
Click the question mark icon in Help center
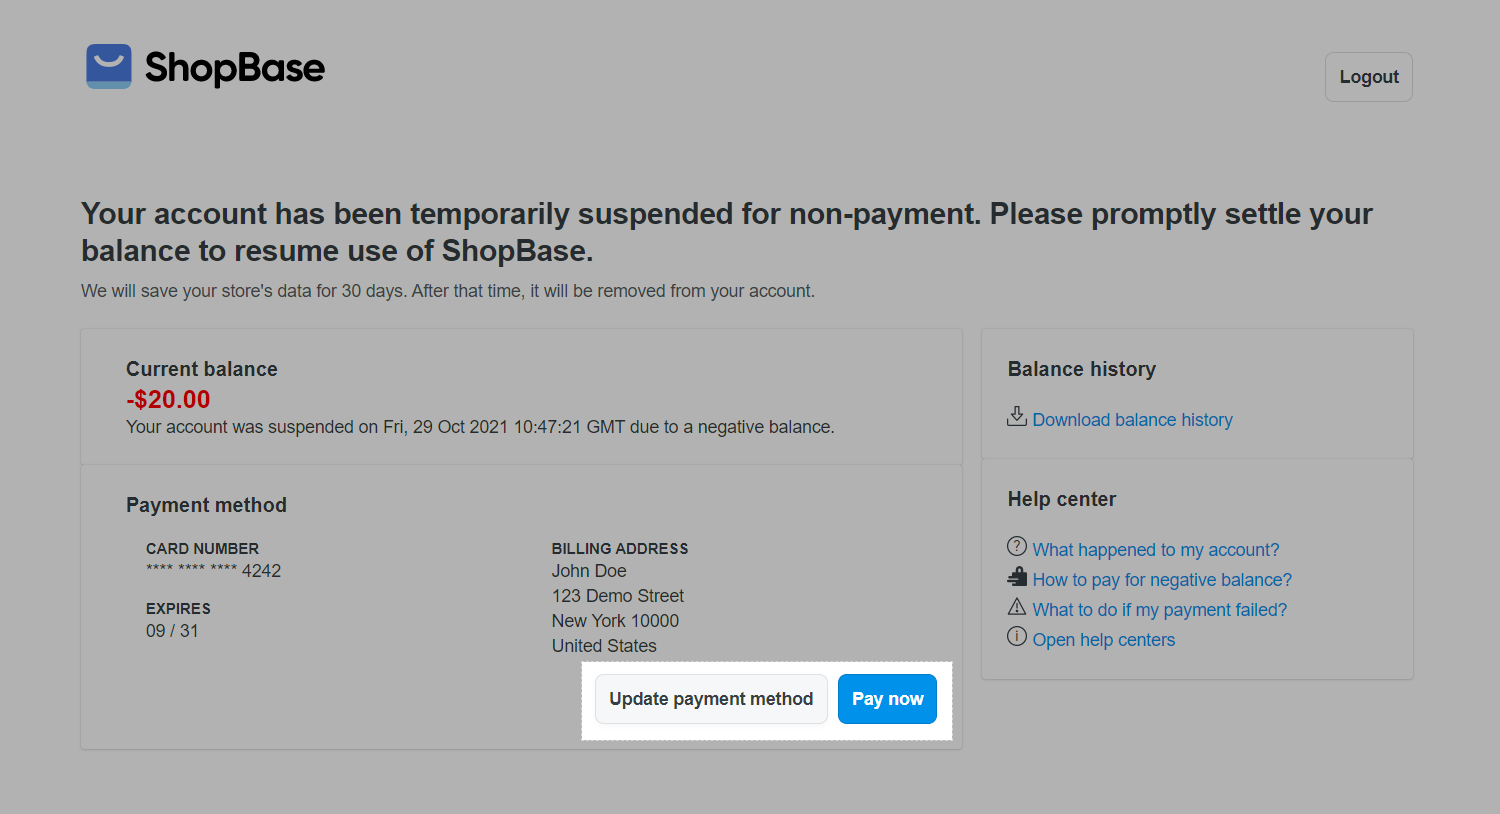coord(1017,546)
